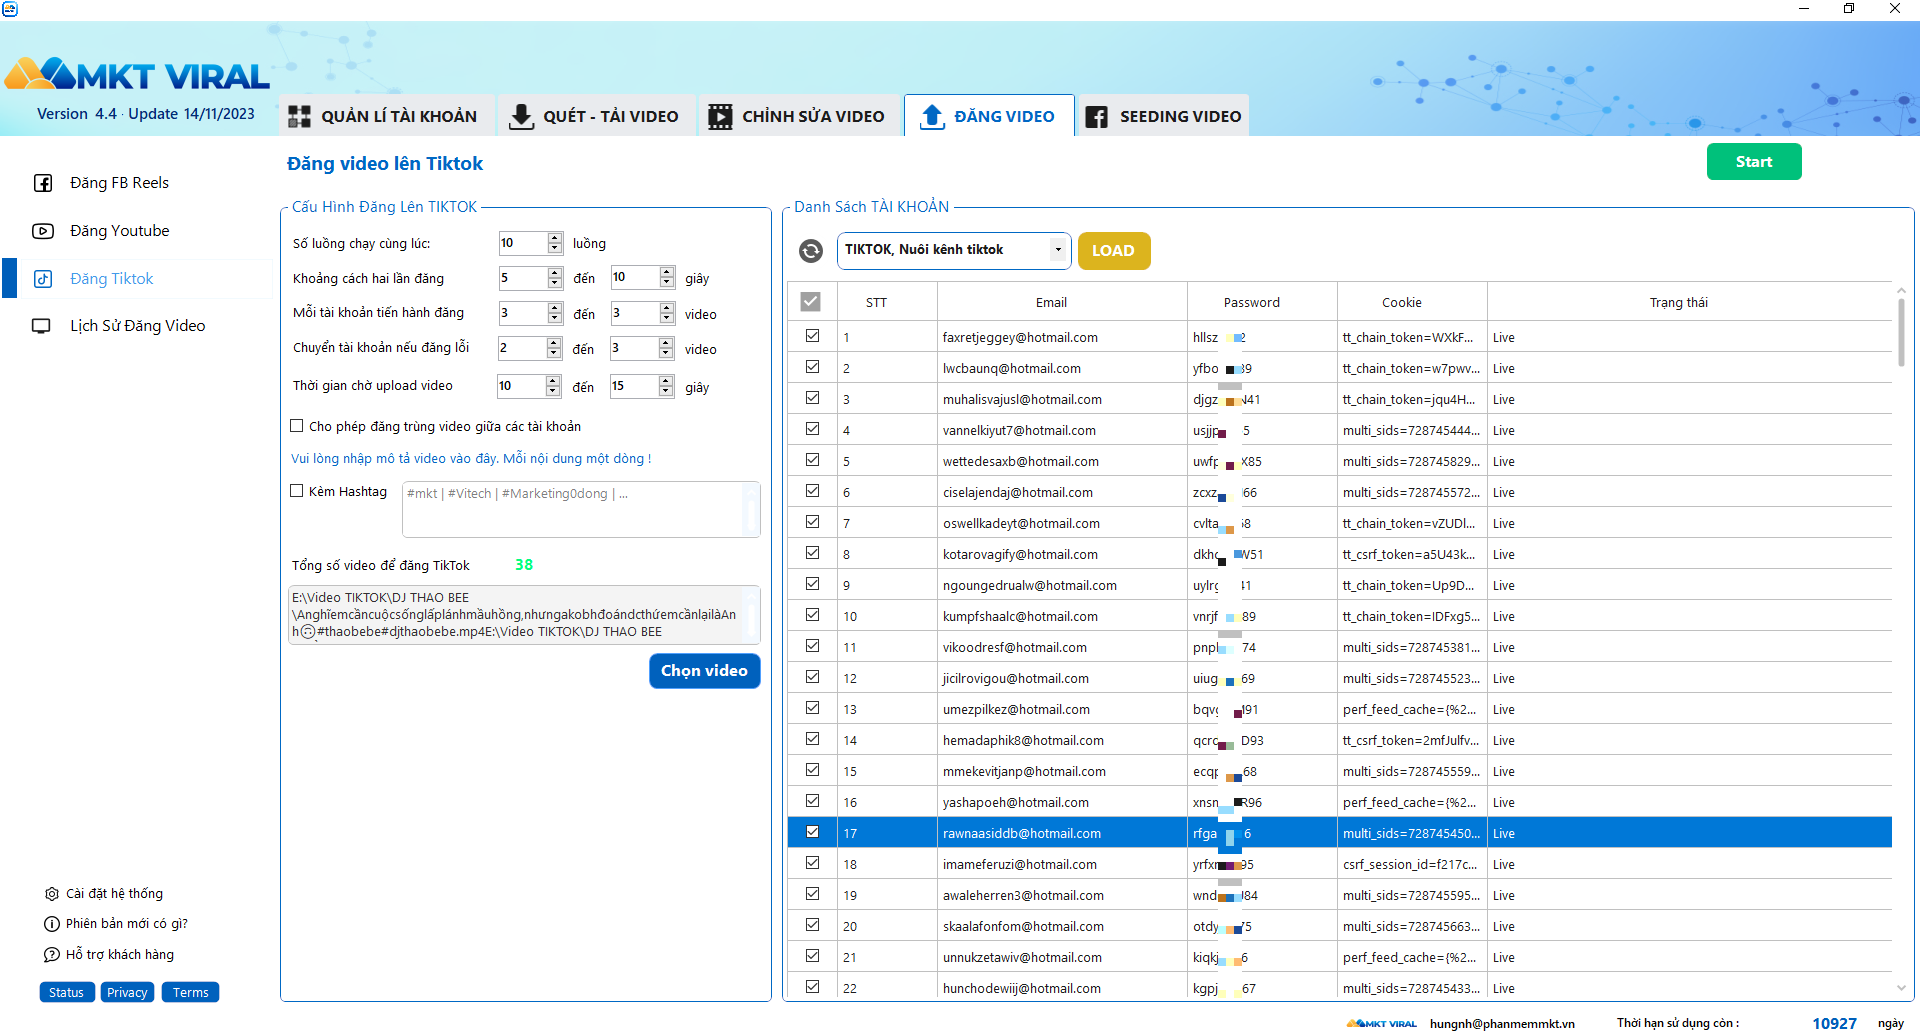Image resolution: width=1920 pixels, height=1035 pixels.
Task: Uncheck the faxretjeggey@hotmail.com account row
Action: 813,337
